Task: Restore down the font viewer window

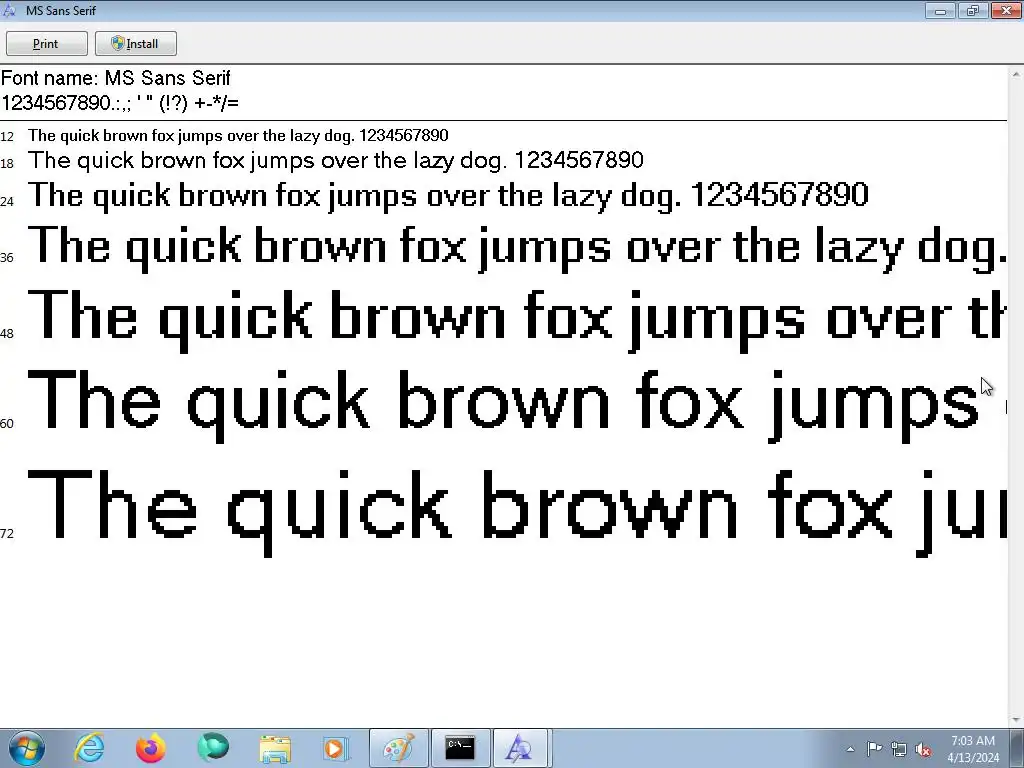Action: point(973,10)
